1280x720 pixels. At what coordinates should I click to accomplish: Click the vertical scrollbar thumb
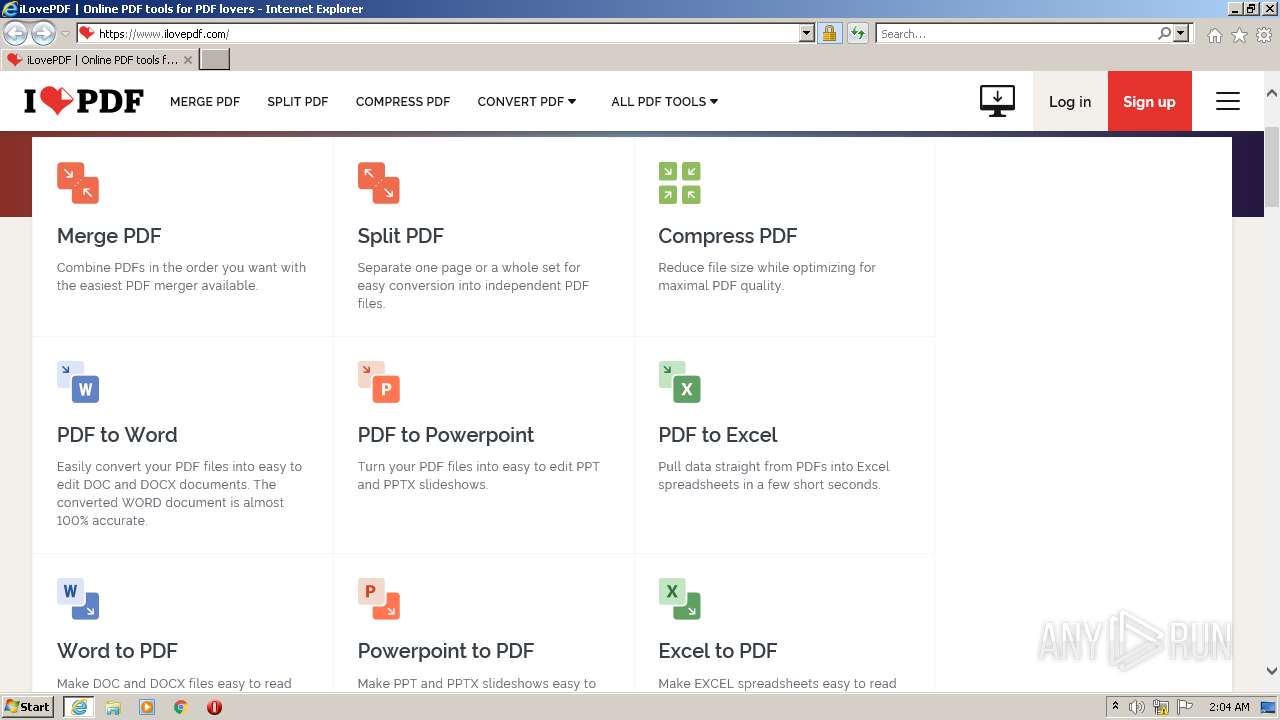1272,165
